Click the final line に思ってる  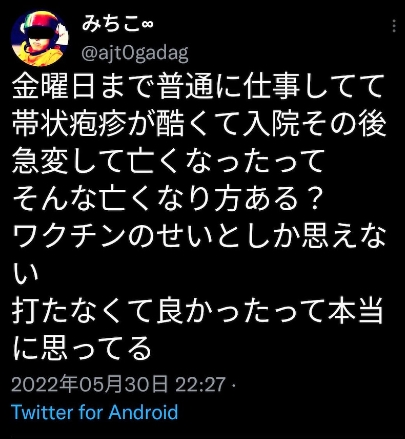(x=82, y=348)
